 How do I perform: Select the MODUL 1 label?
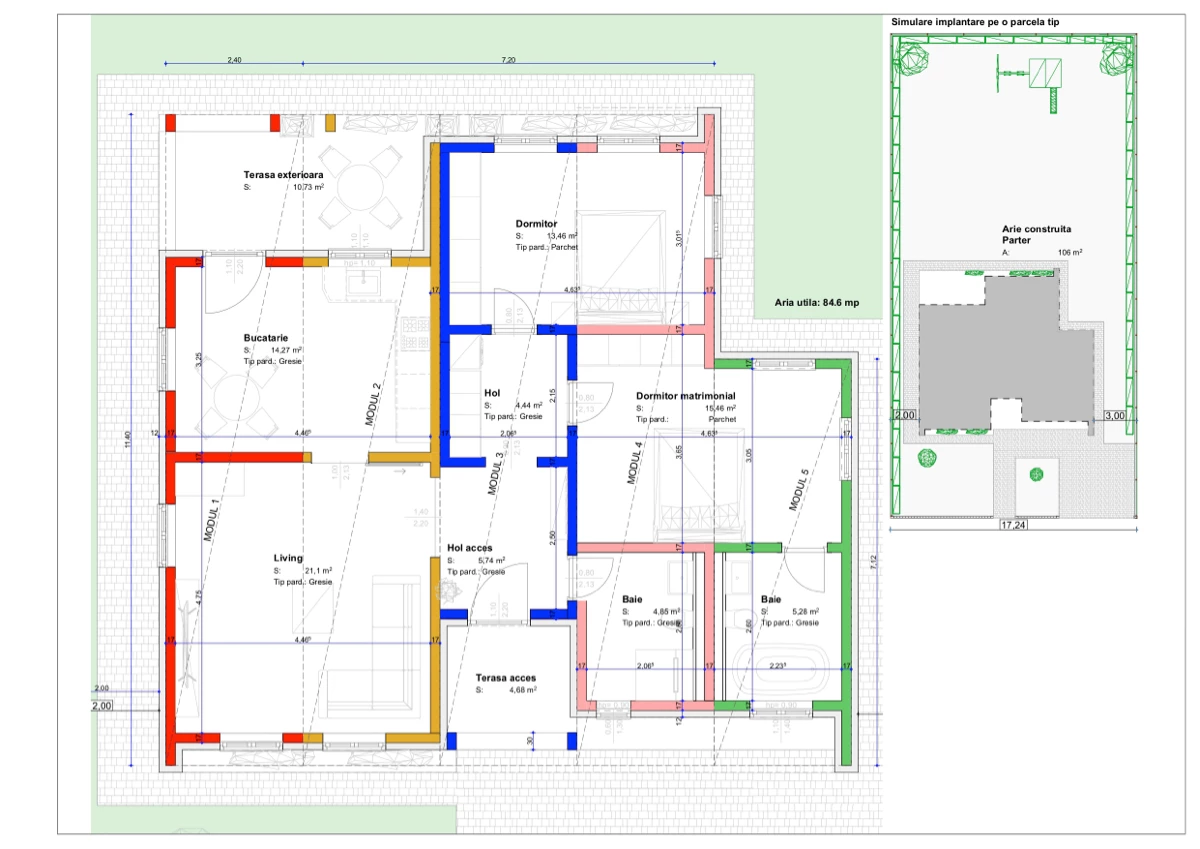[211, 519]
